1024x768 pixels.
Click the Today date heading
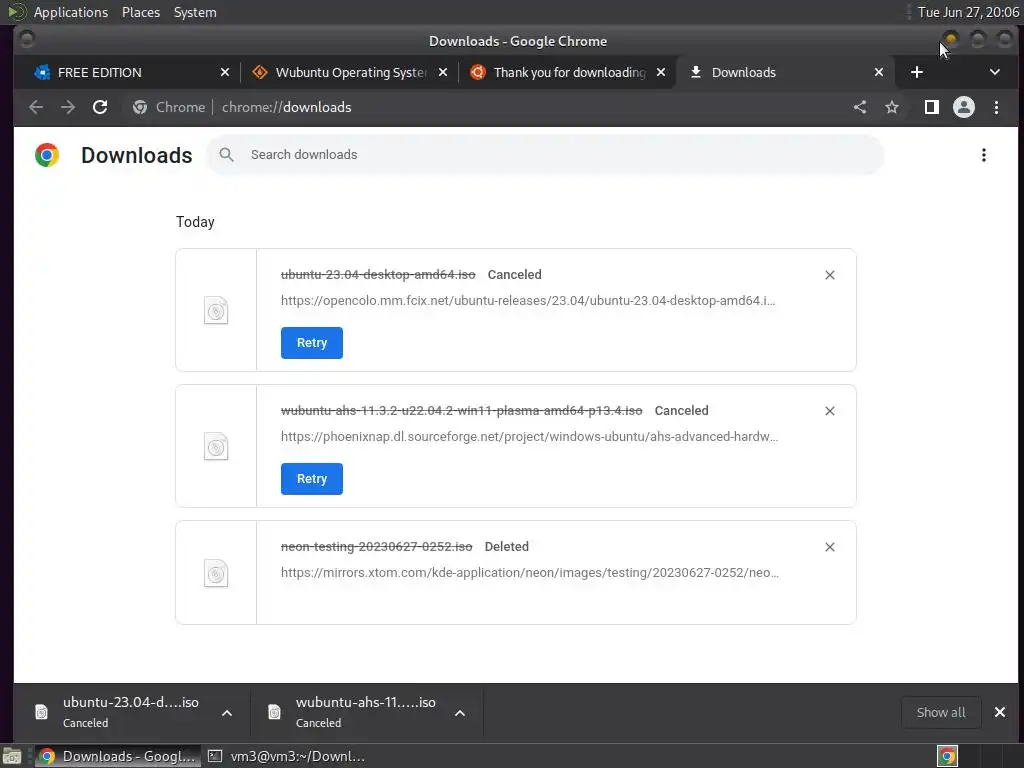(x=195, y=222)
